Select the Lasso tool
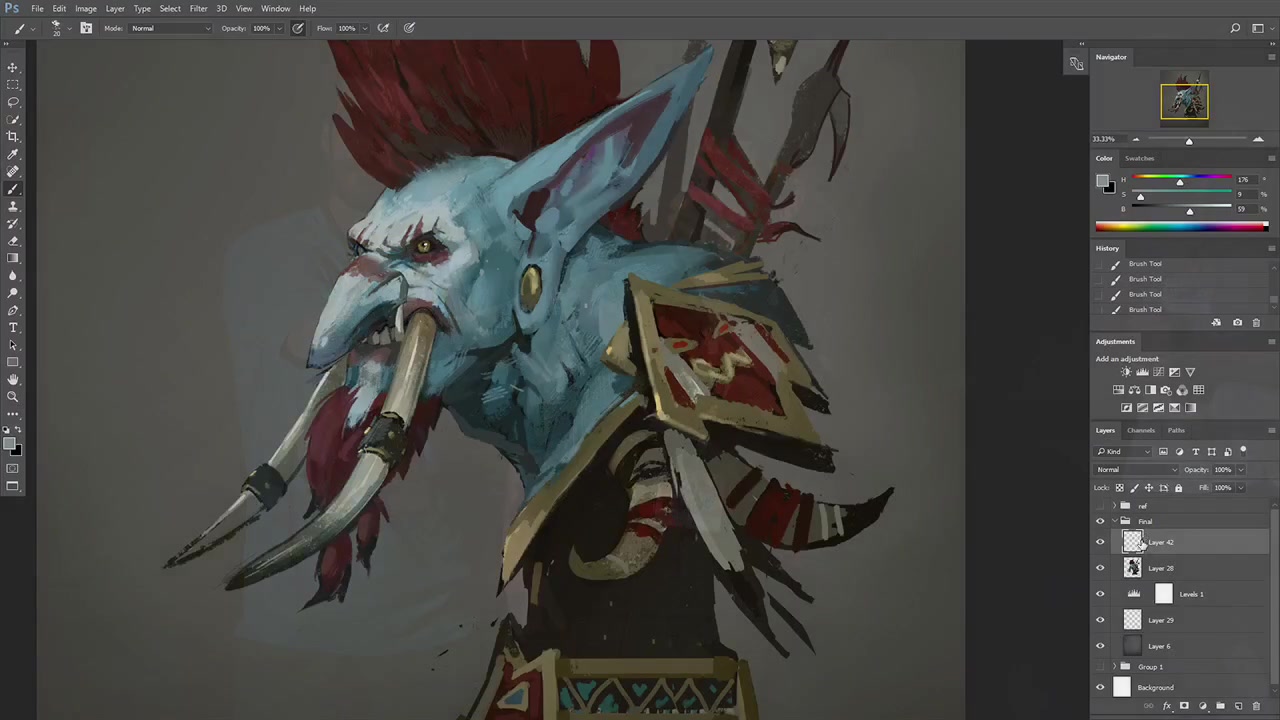This screenshot has width=1280, height=720. pyautogui.click(x=13, y=102)
